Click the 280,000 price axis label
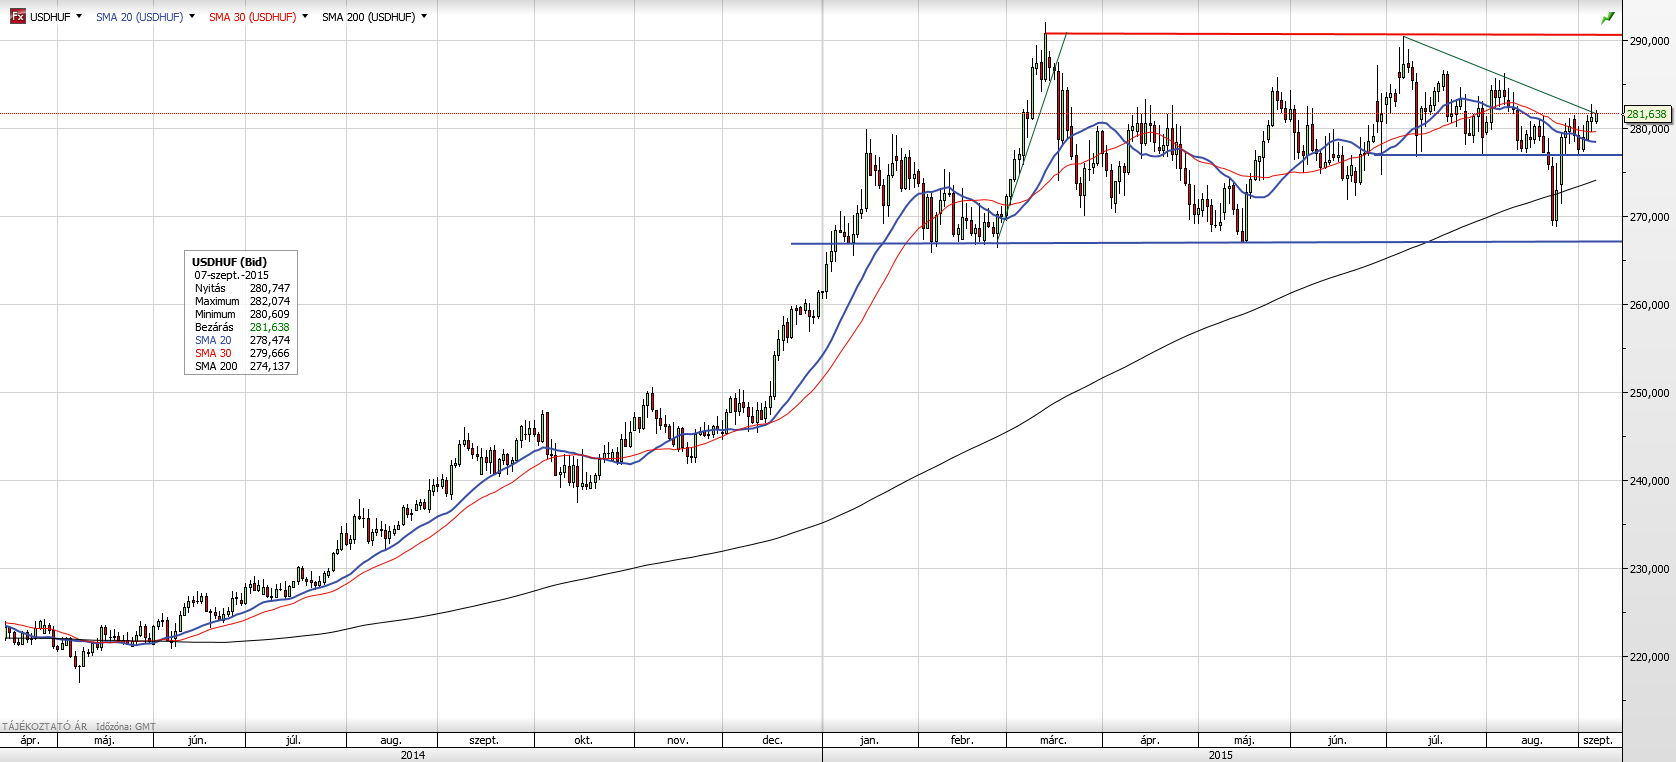This screenshot has width=1676, height=762. tap(1650, 129)
